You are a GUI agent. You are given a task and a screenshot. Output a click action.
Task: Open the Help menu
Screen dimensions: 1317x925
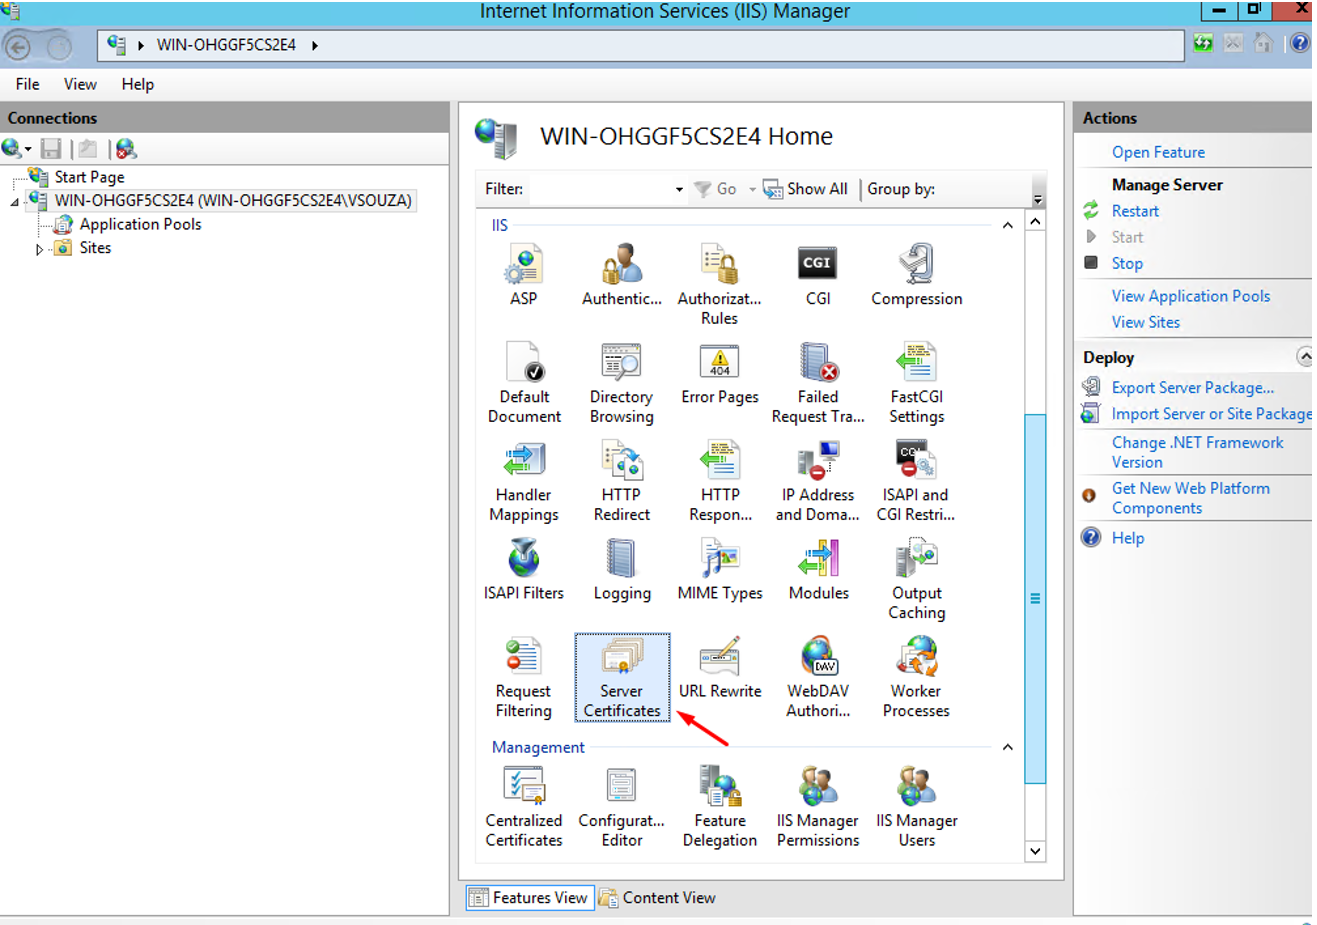click(x=138, y=84)
